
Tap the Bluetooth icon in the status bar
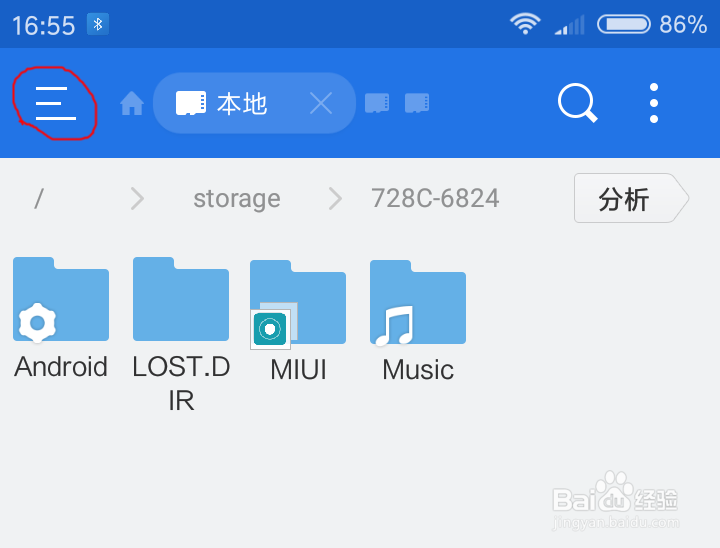pyautogui.click(x=97, y=24)
